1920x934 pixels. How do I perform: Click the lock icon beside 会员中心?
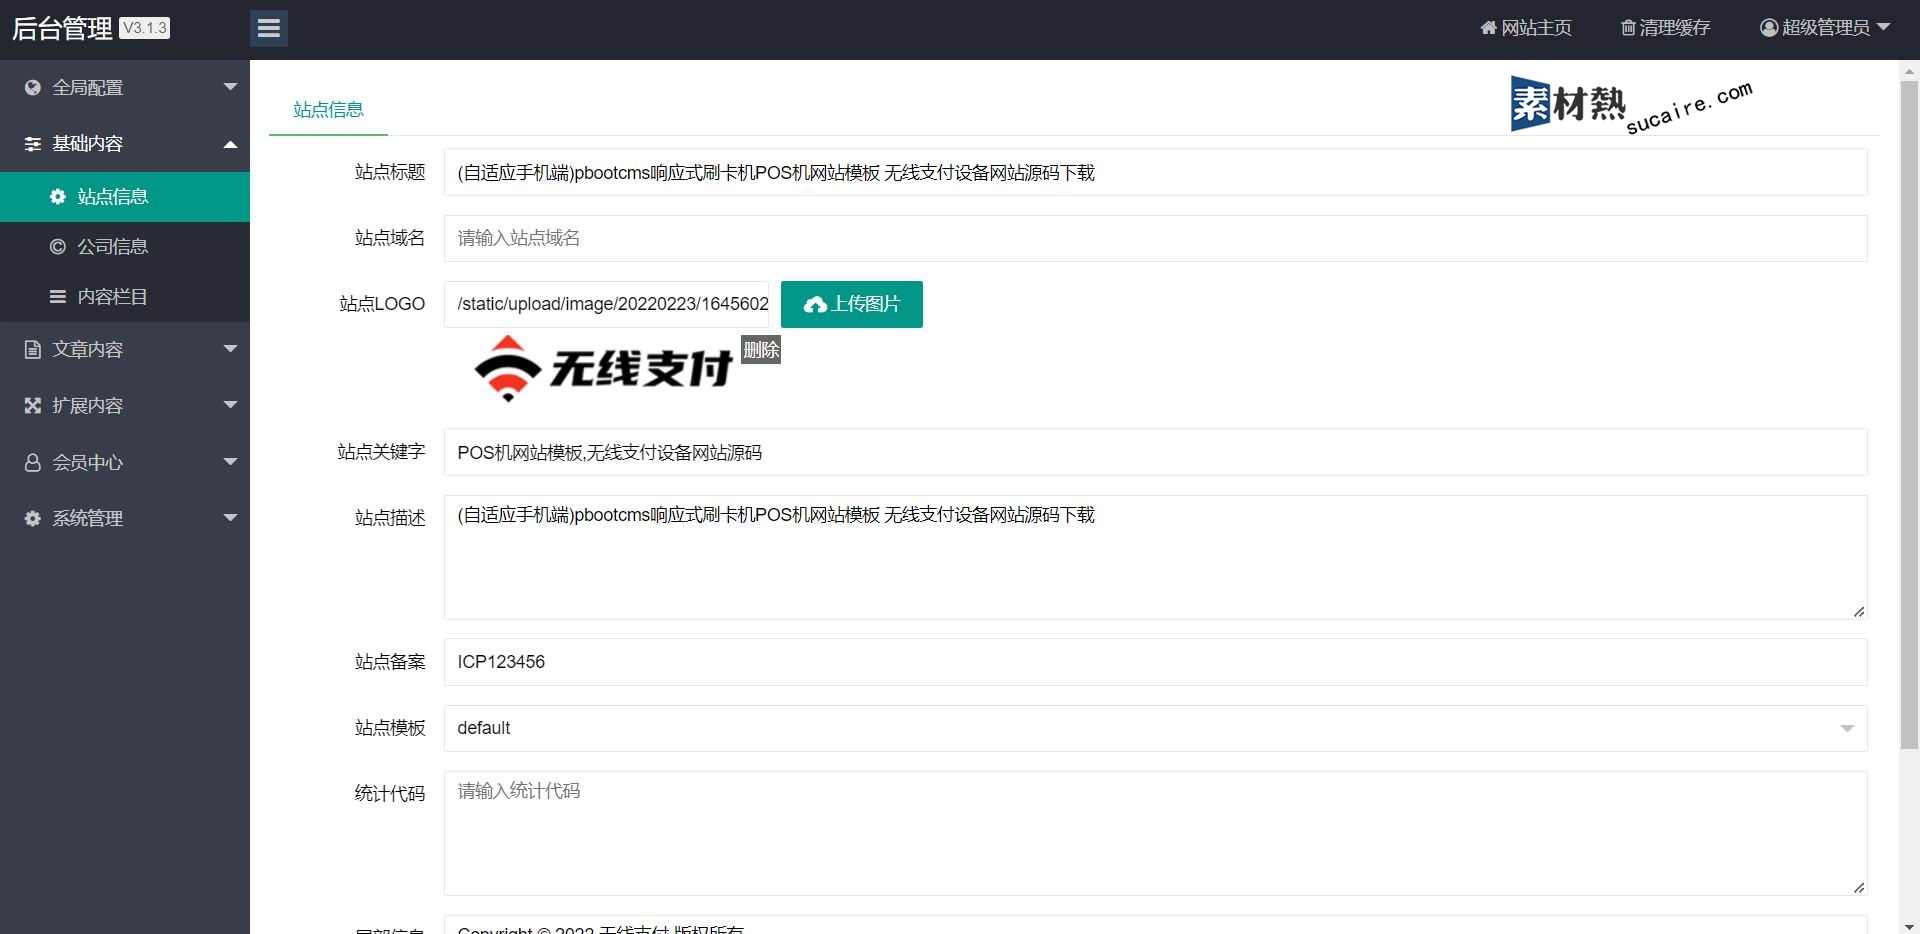point(33,463)
